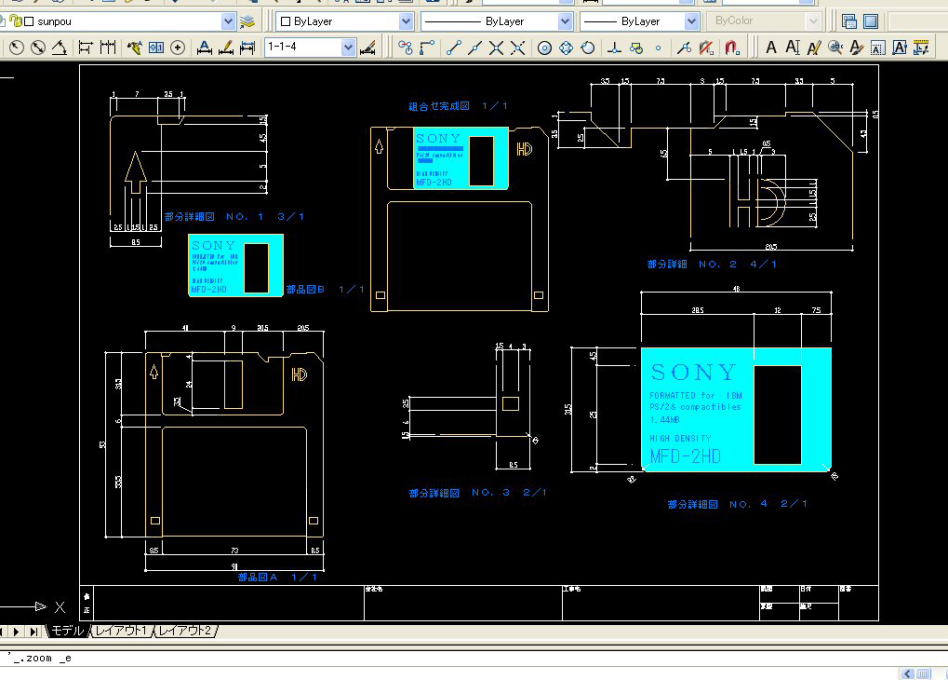Expand the ByLayer lineweight dropdown
This screenshot has width=948, height=680.
692,22
